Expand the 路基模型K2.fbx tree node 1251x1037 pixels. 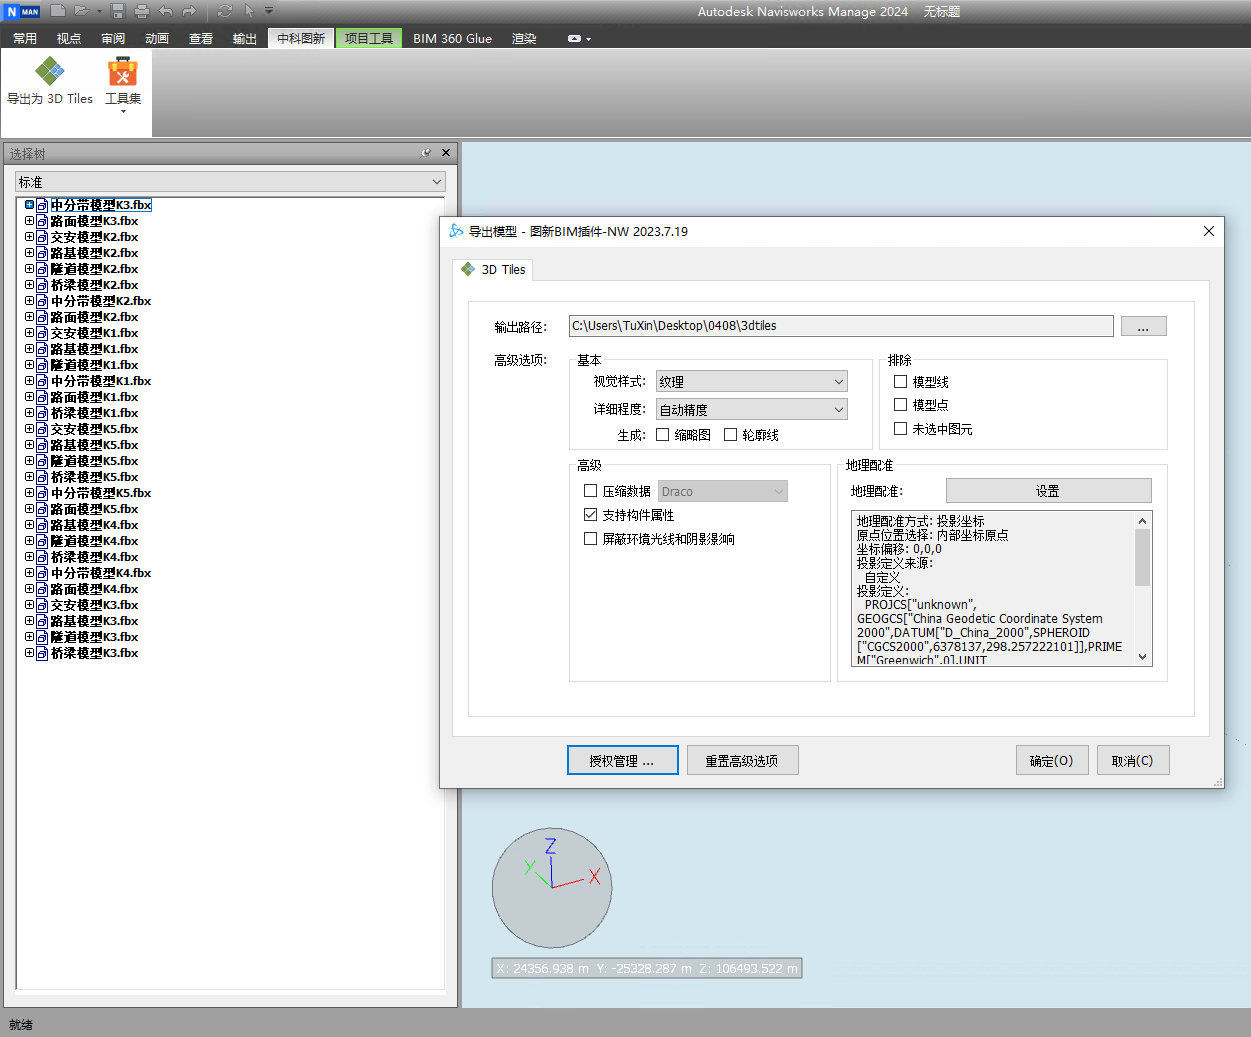point(29,252)
